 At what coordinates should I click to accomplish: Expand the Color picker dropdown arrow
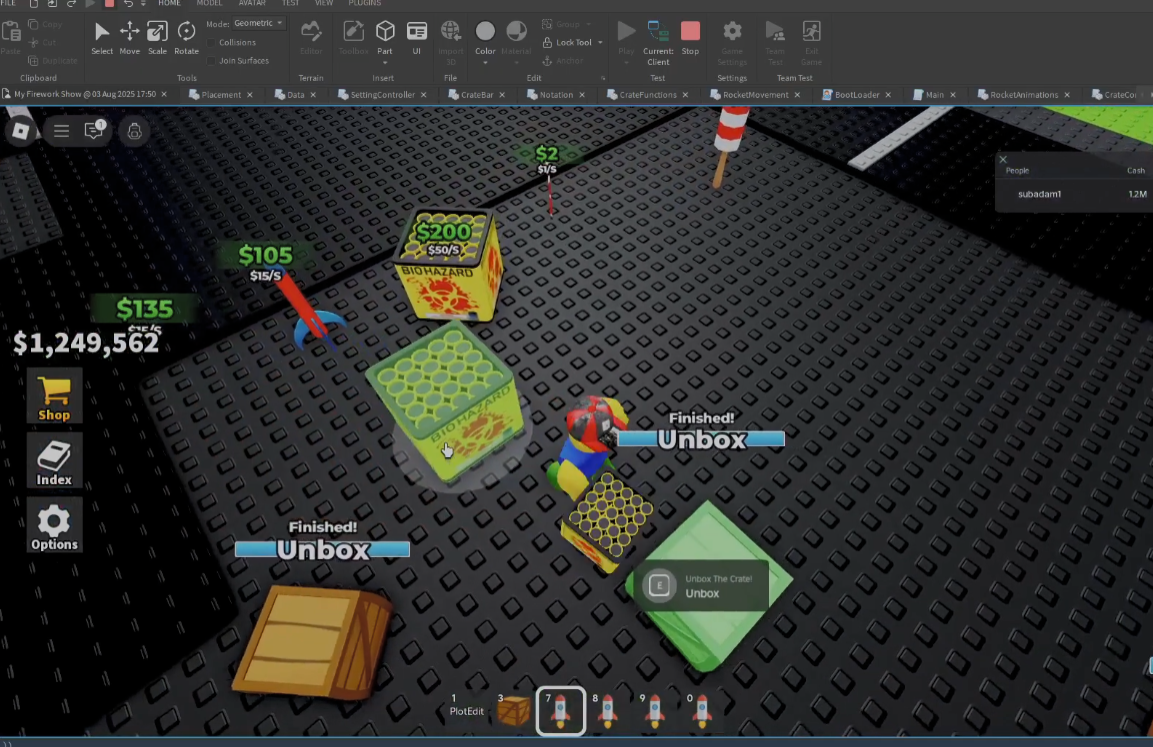485,63
